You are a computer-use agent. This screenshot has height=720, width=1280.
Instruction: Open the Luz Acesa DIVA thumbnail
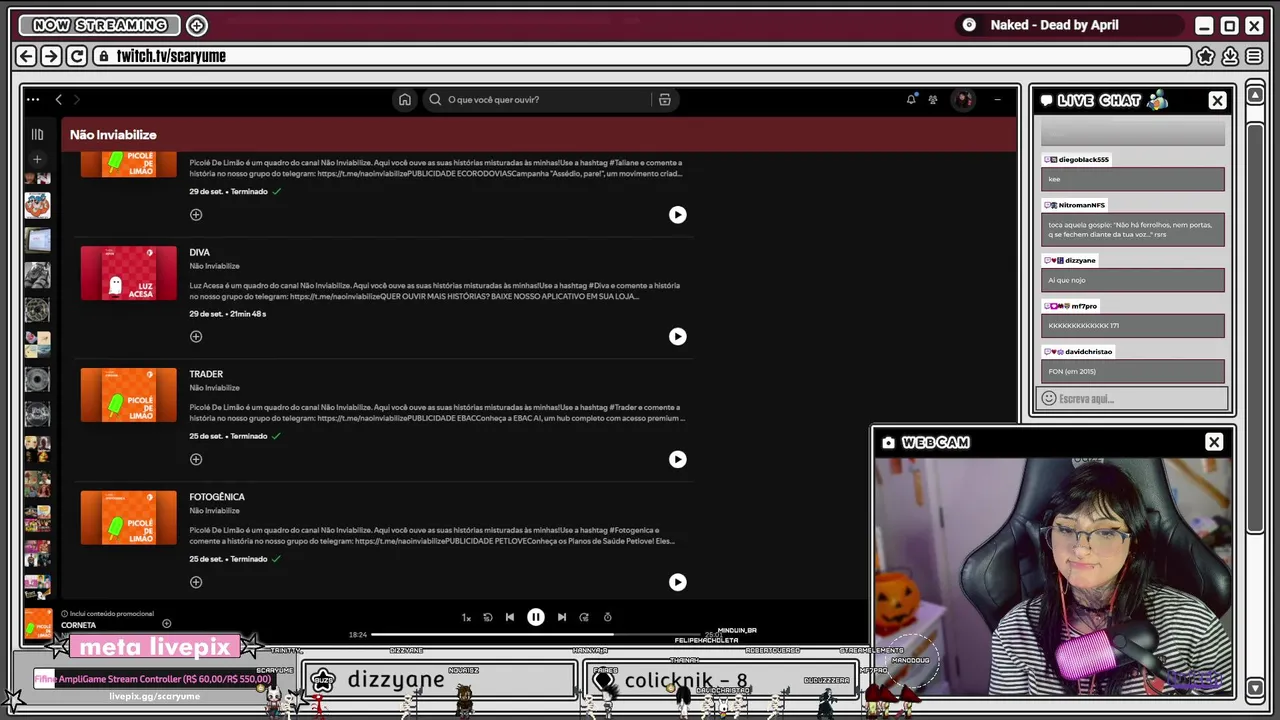pos(129,273)
